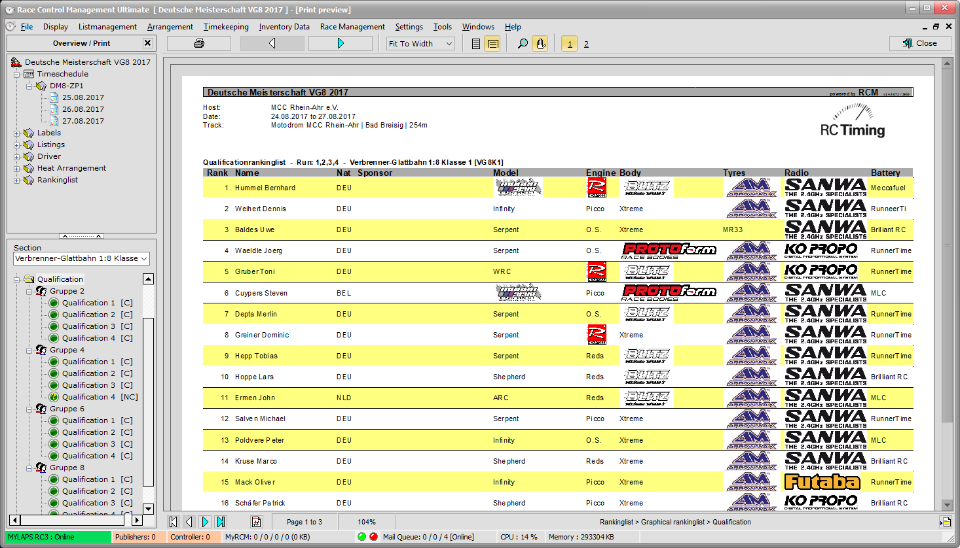Open the Windows menu
This screenshot has height=548, width=960.
click(478, 27)
